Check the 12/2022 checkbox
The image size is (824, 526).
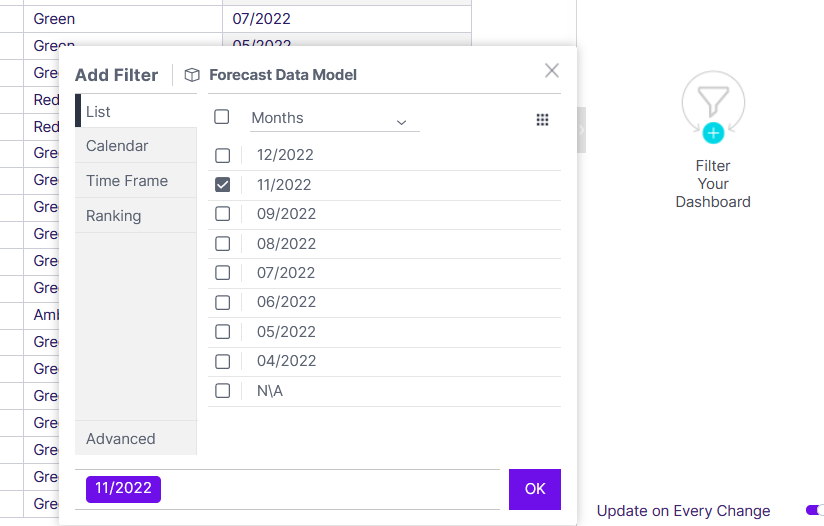(223, 156)
